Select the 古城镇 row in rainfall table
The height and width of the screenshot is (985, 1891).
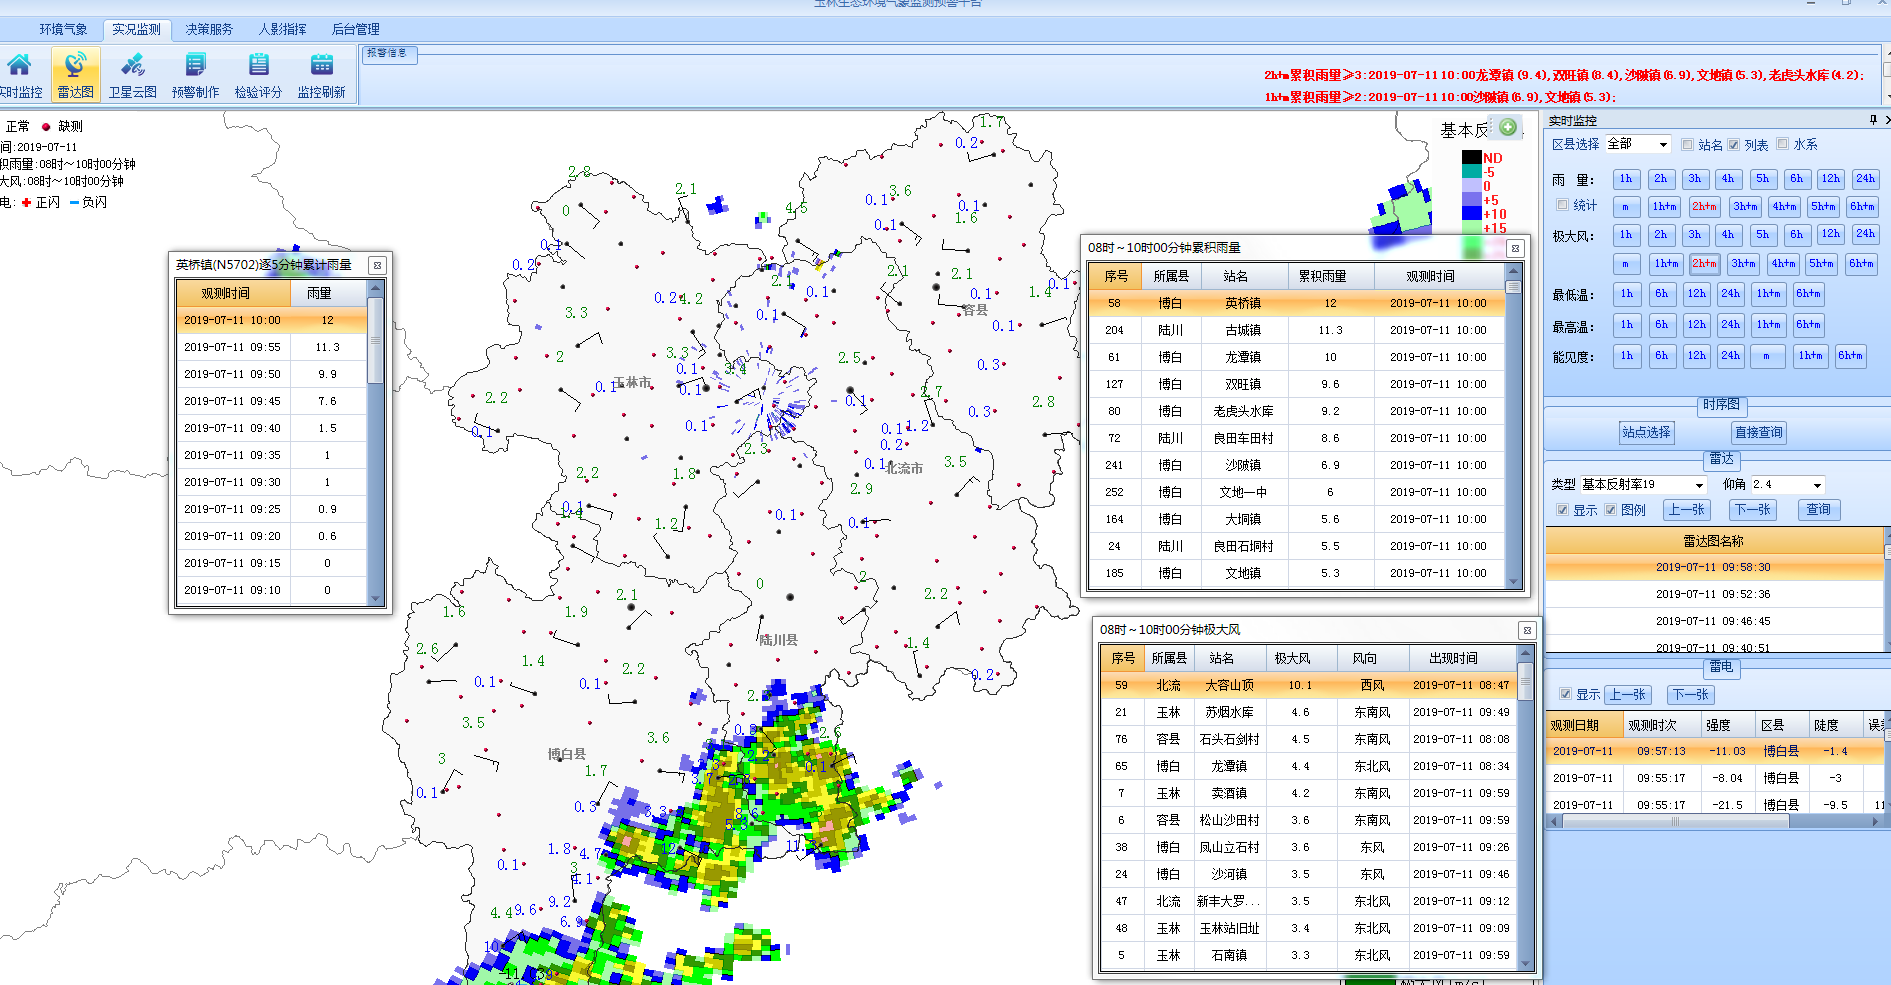1242,330
